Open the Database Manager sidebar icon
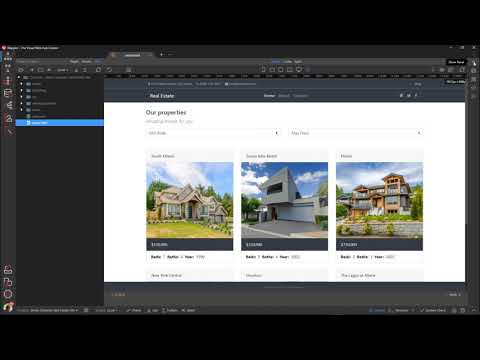The image size is (480, 360). 8,93
